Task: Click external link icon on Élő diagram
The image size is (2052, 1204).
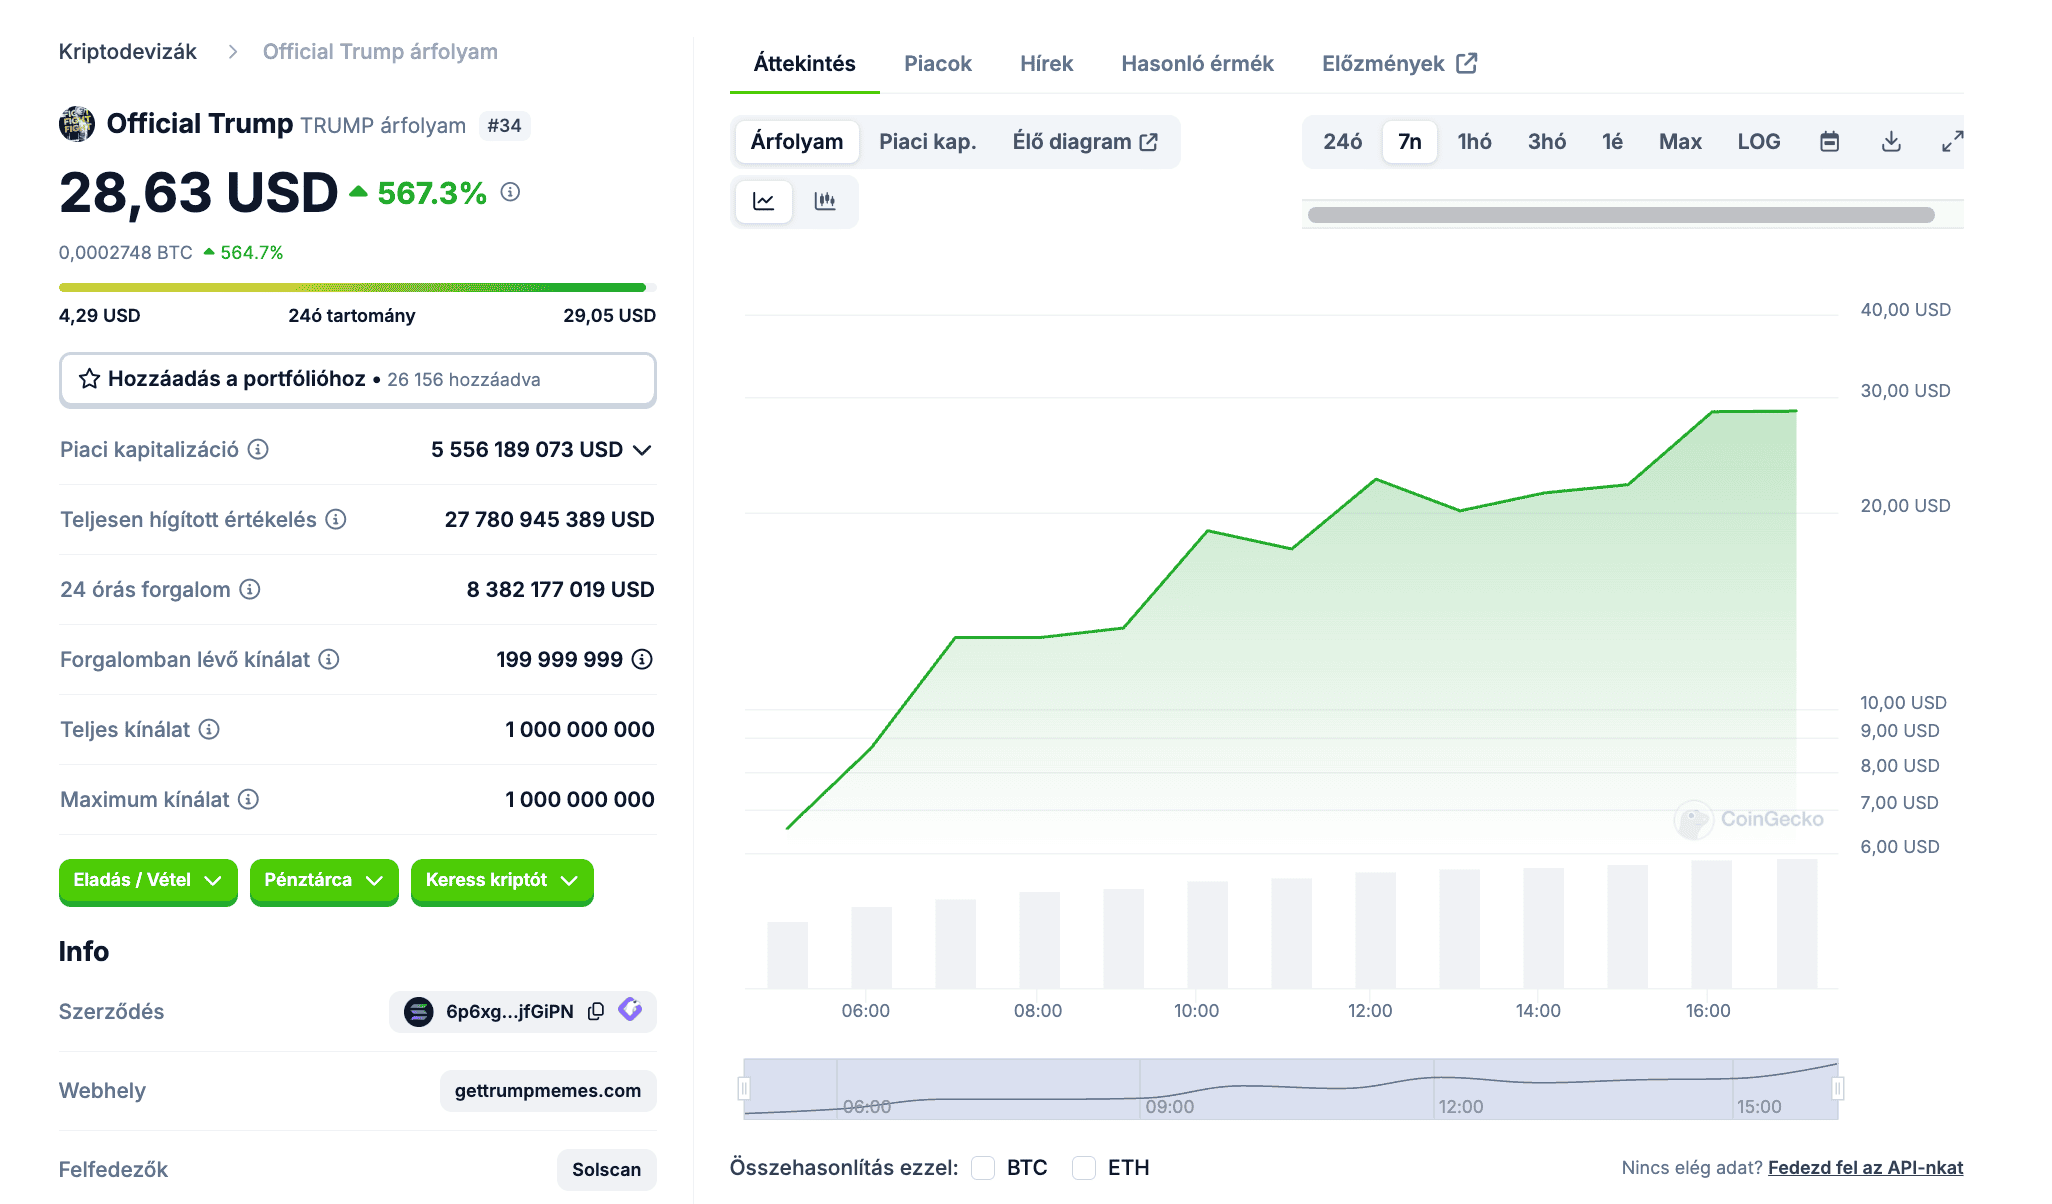Action: (x=1149, y=142)
